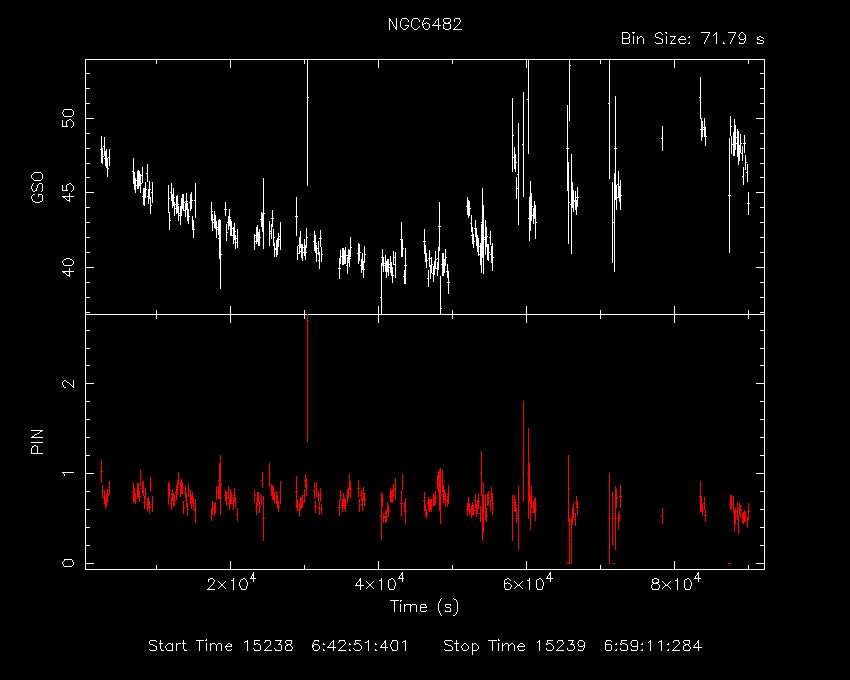850x680 pixels.
Task: Select the Bin Size: 71.79 s label
Action: click(692, 39)
